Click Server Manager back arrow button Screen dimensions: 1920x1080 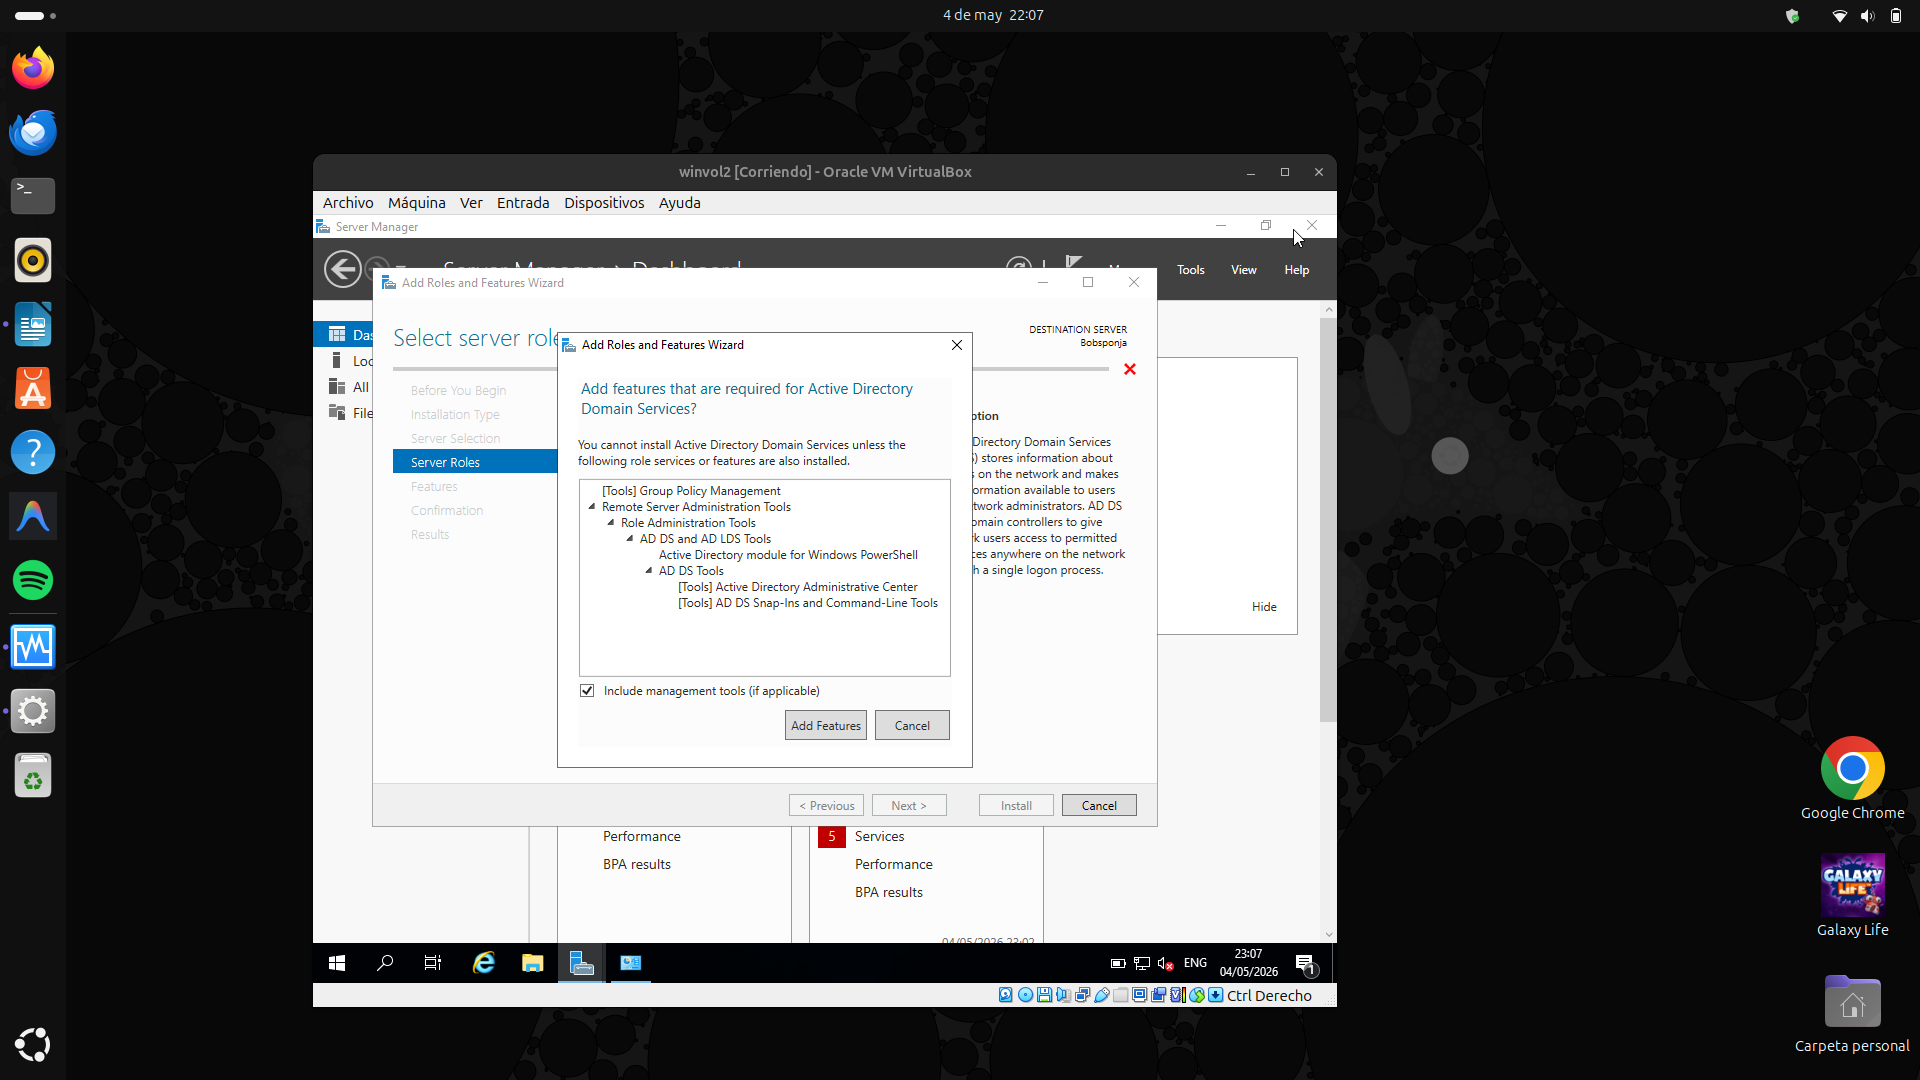343,269
